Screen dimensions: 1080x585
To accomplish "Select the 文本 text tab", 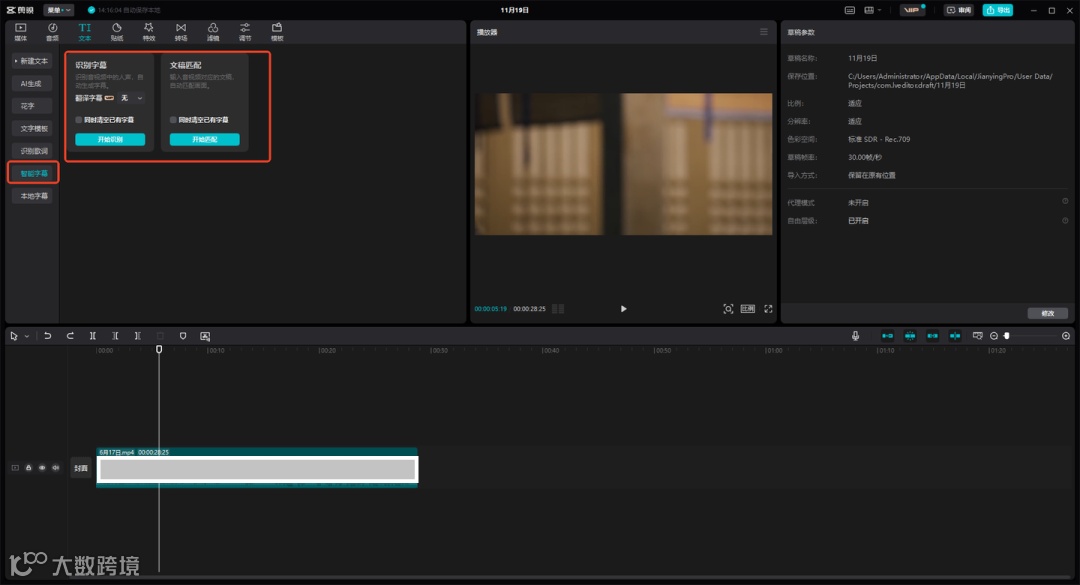I will pyautogui.click(x=85, y=32).
